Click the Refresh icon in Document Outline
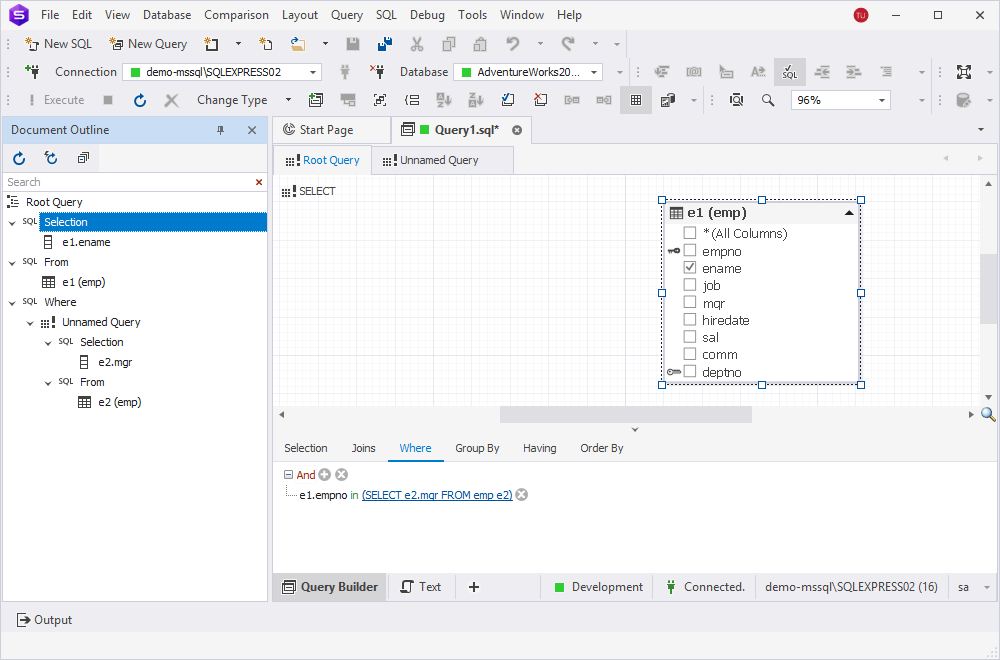 [x=18, y=157]
